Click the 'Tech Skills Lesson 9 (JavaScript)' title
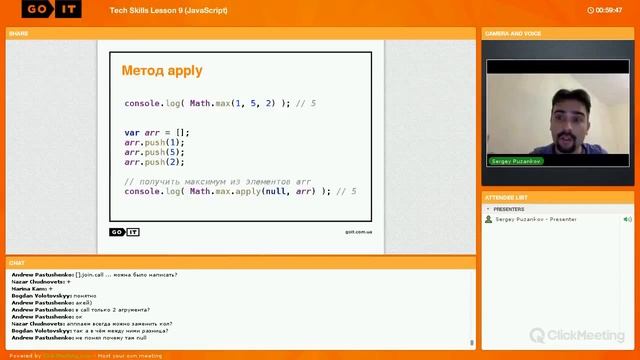This screenshot has height=360, width=640. (169, 11)
